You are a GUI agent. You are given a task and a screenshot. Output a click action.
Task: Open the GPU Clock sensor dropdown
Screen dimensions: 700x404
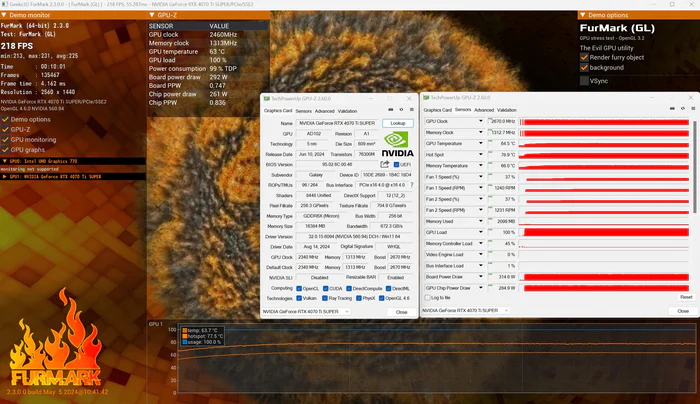coord(481,121)
